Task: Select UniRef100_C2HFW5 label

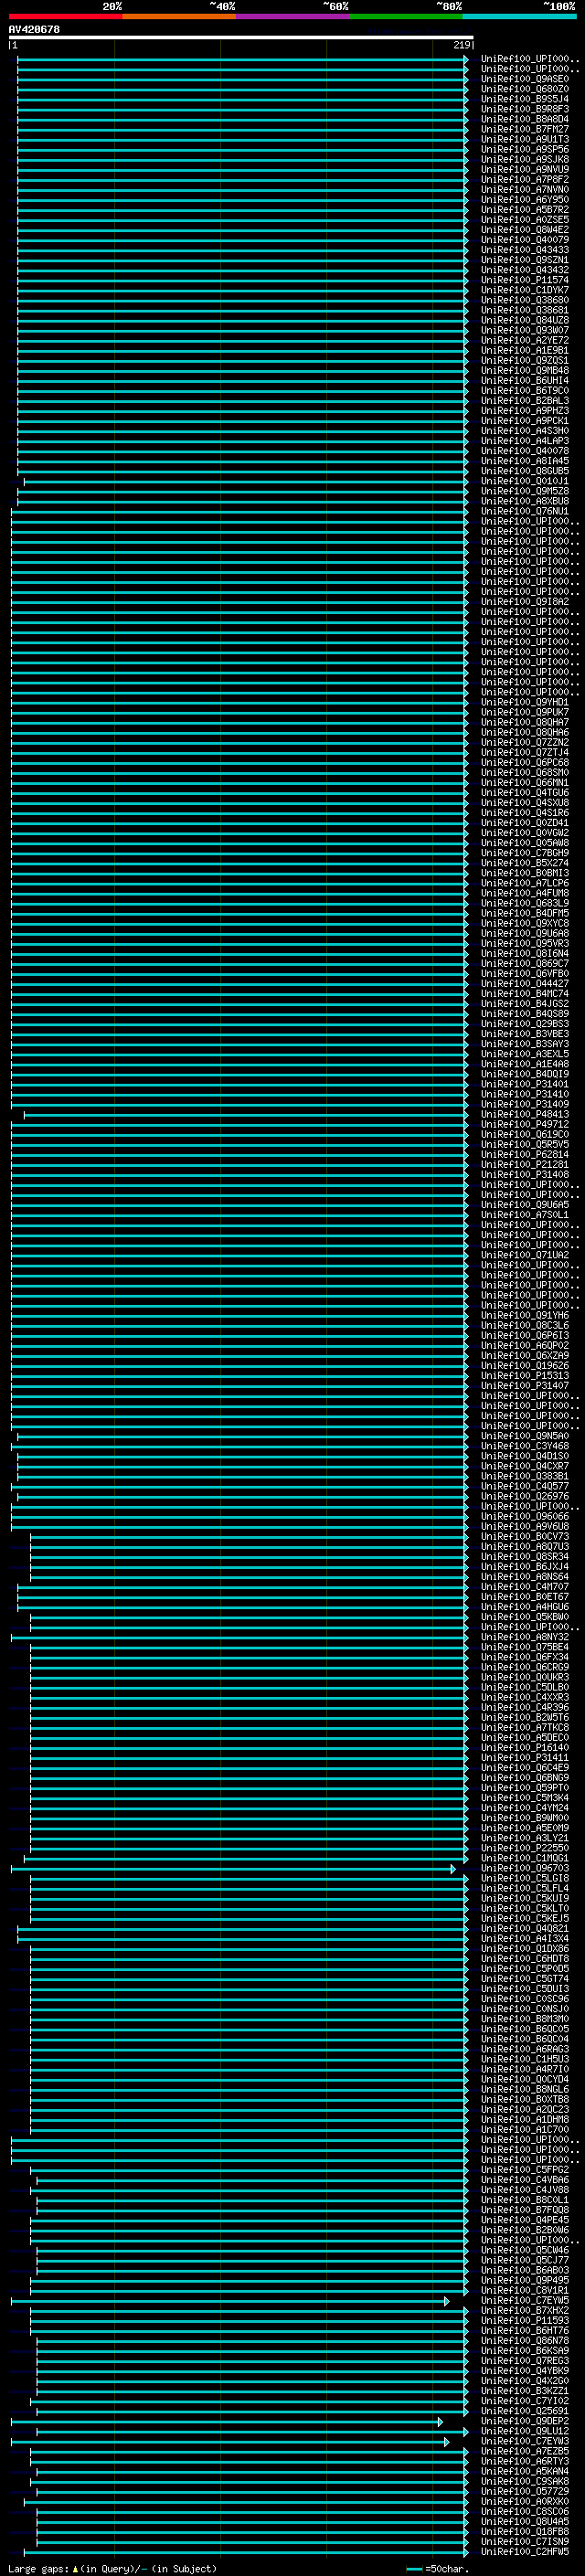Action: pos(524,2551)
